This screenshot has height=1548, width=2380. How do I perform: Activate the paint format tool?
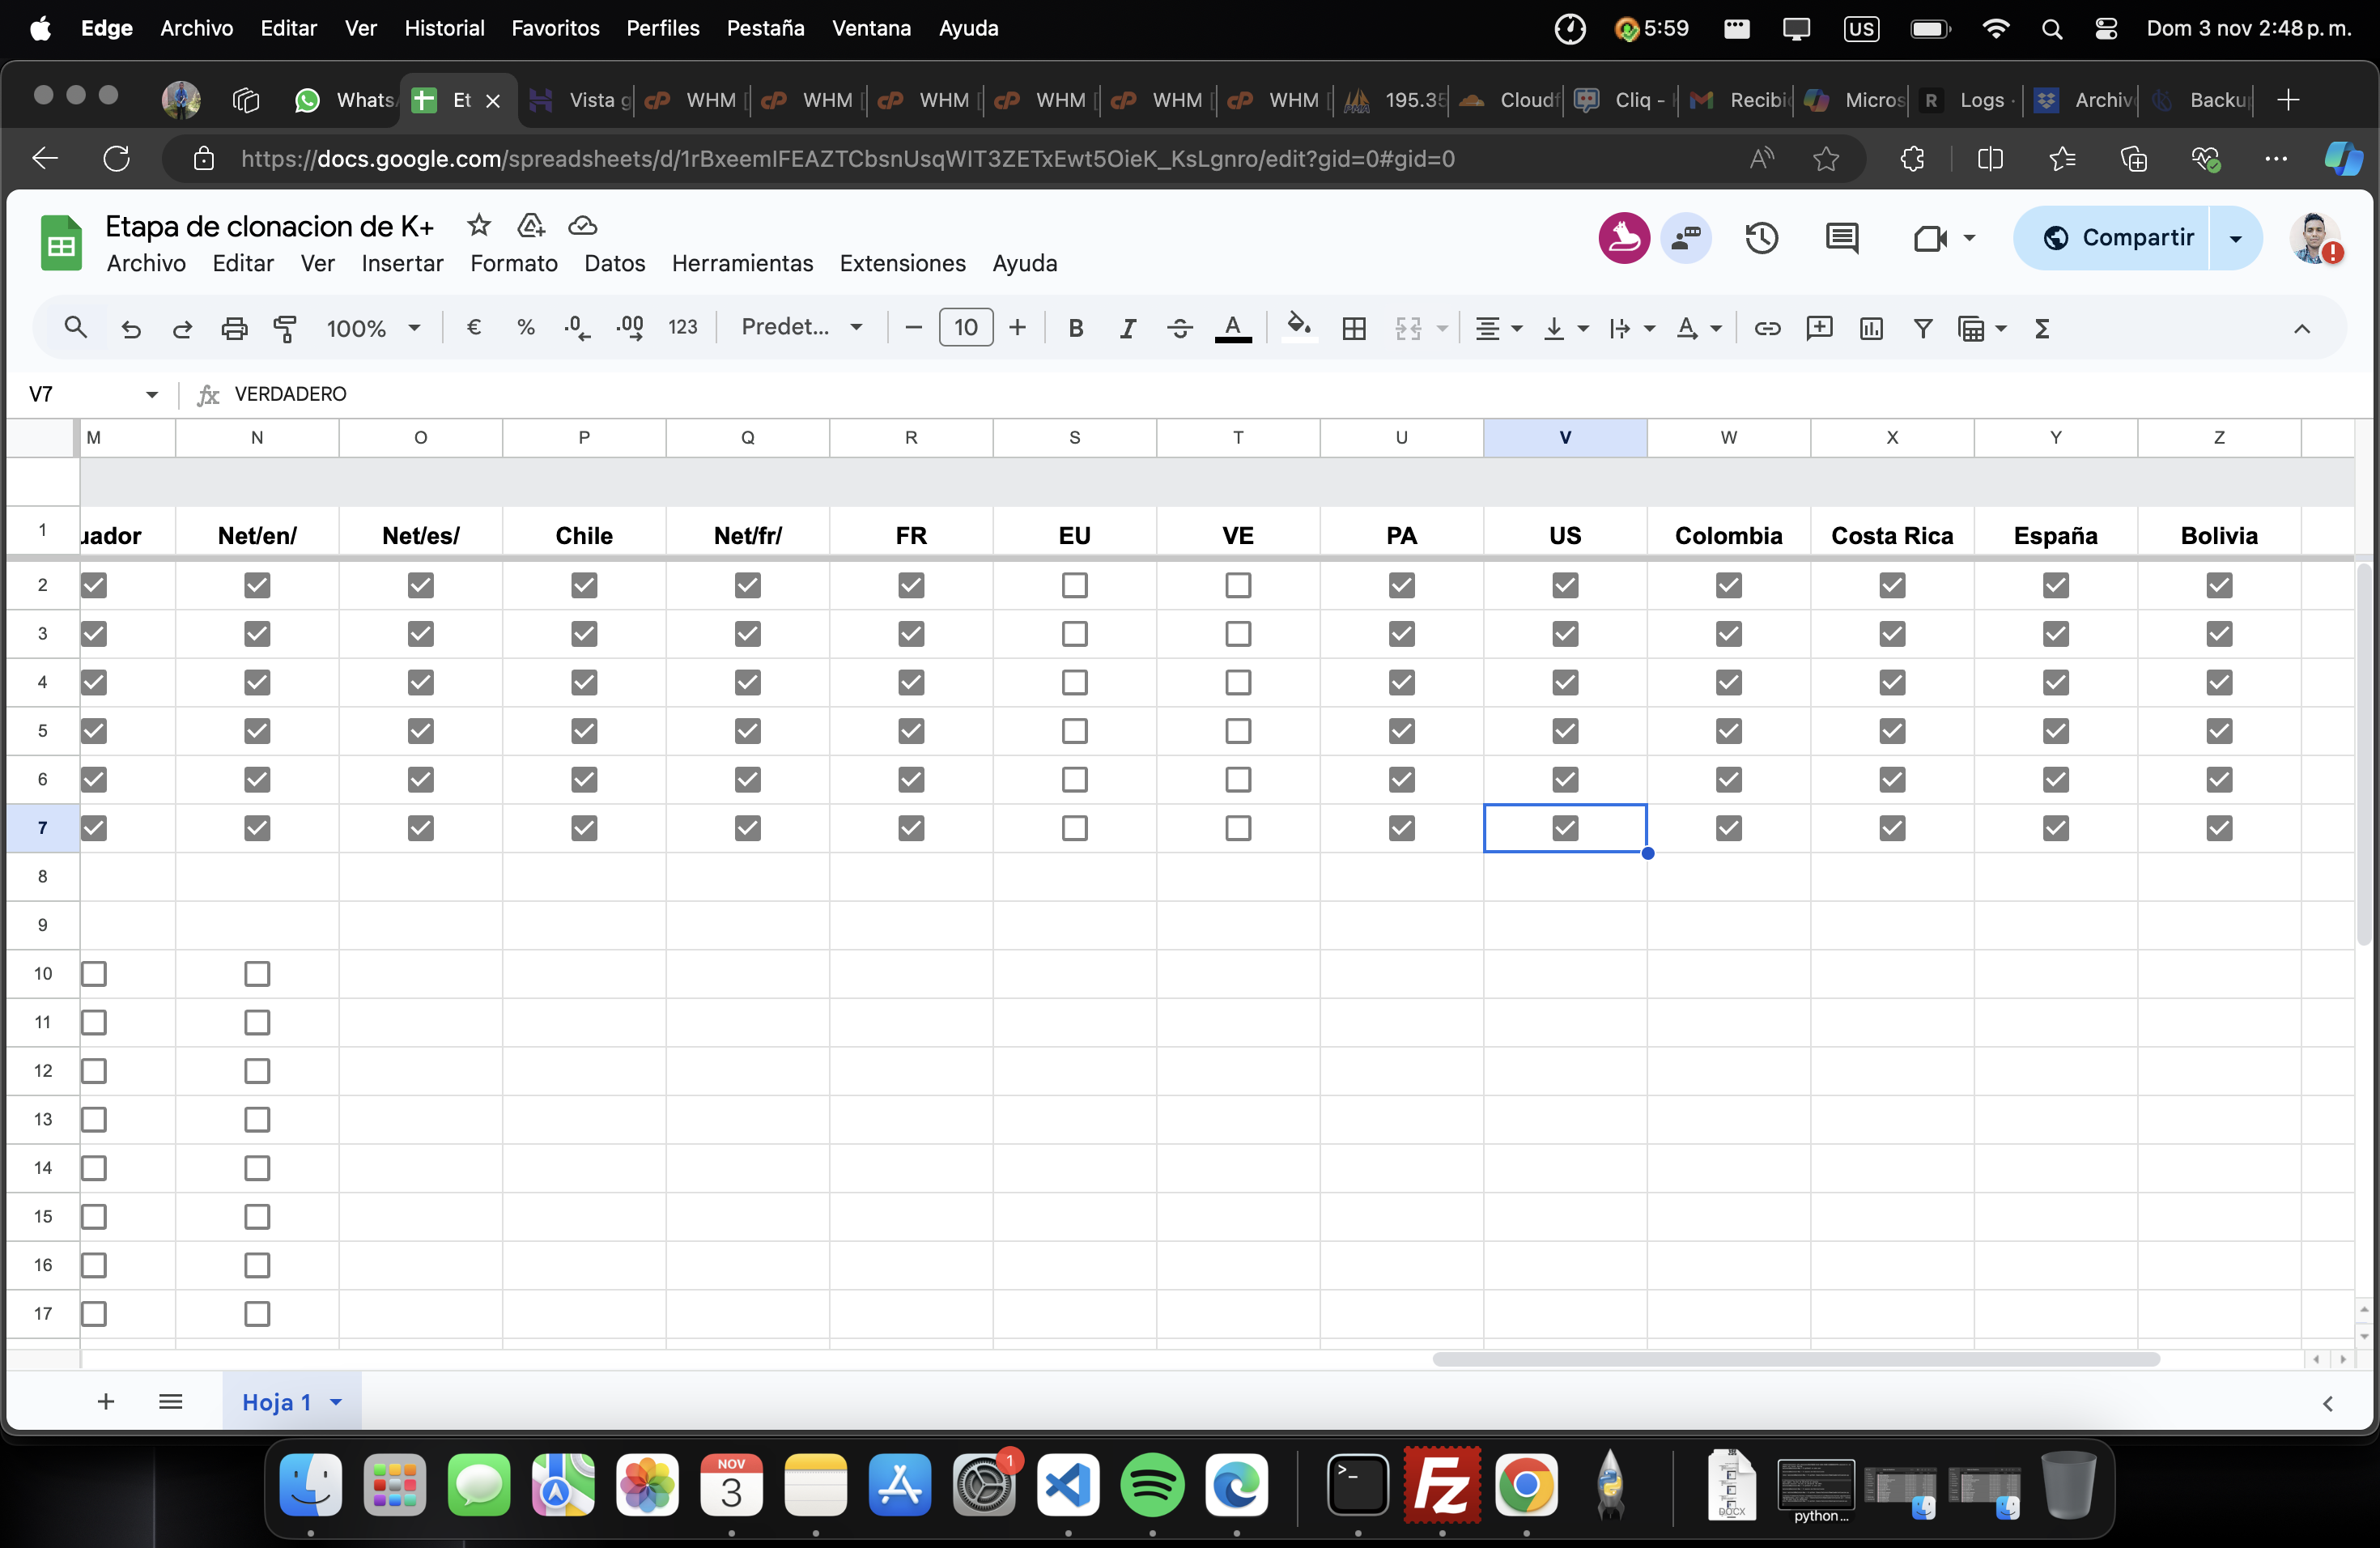click(x=286, y=328)
